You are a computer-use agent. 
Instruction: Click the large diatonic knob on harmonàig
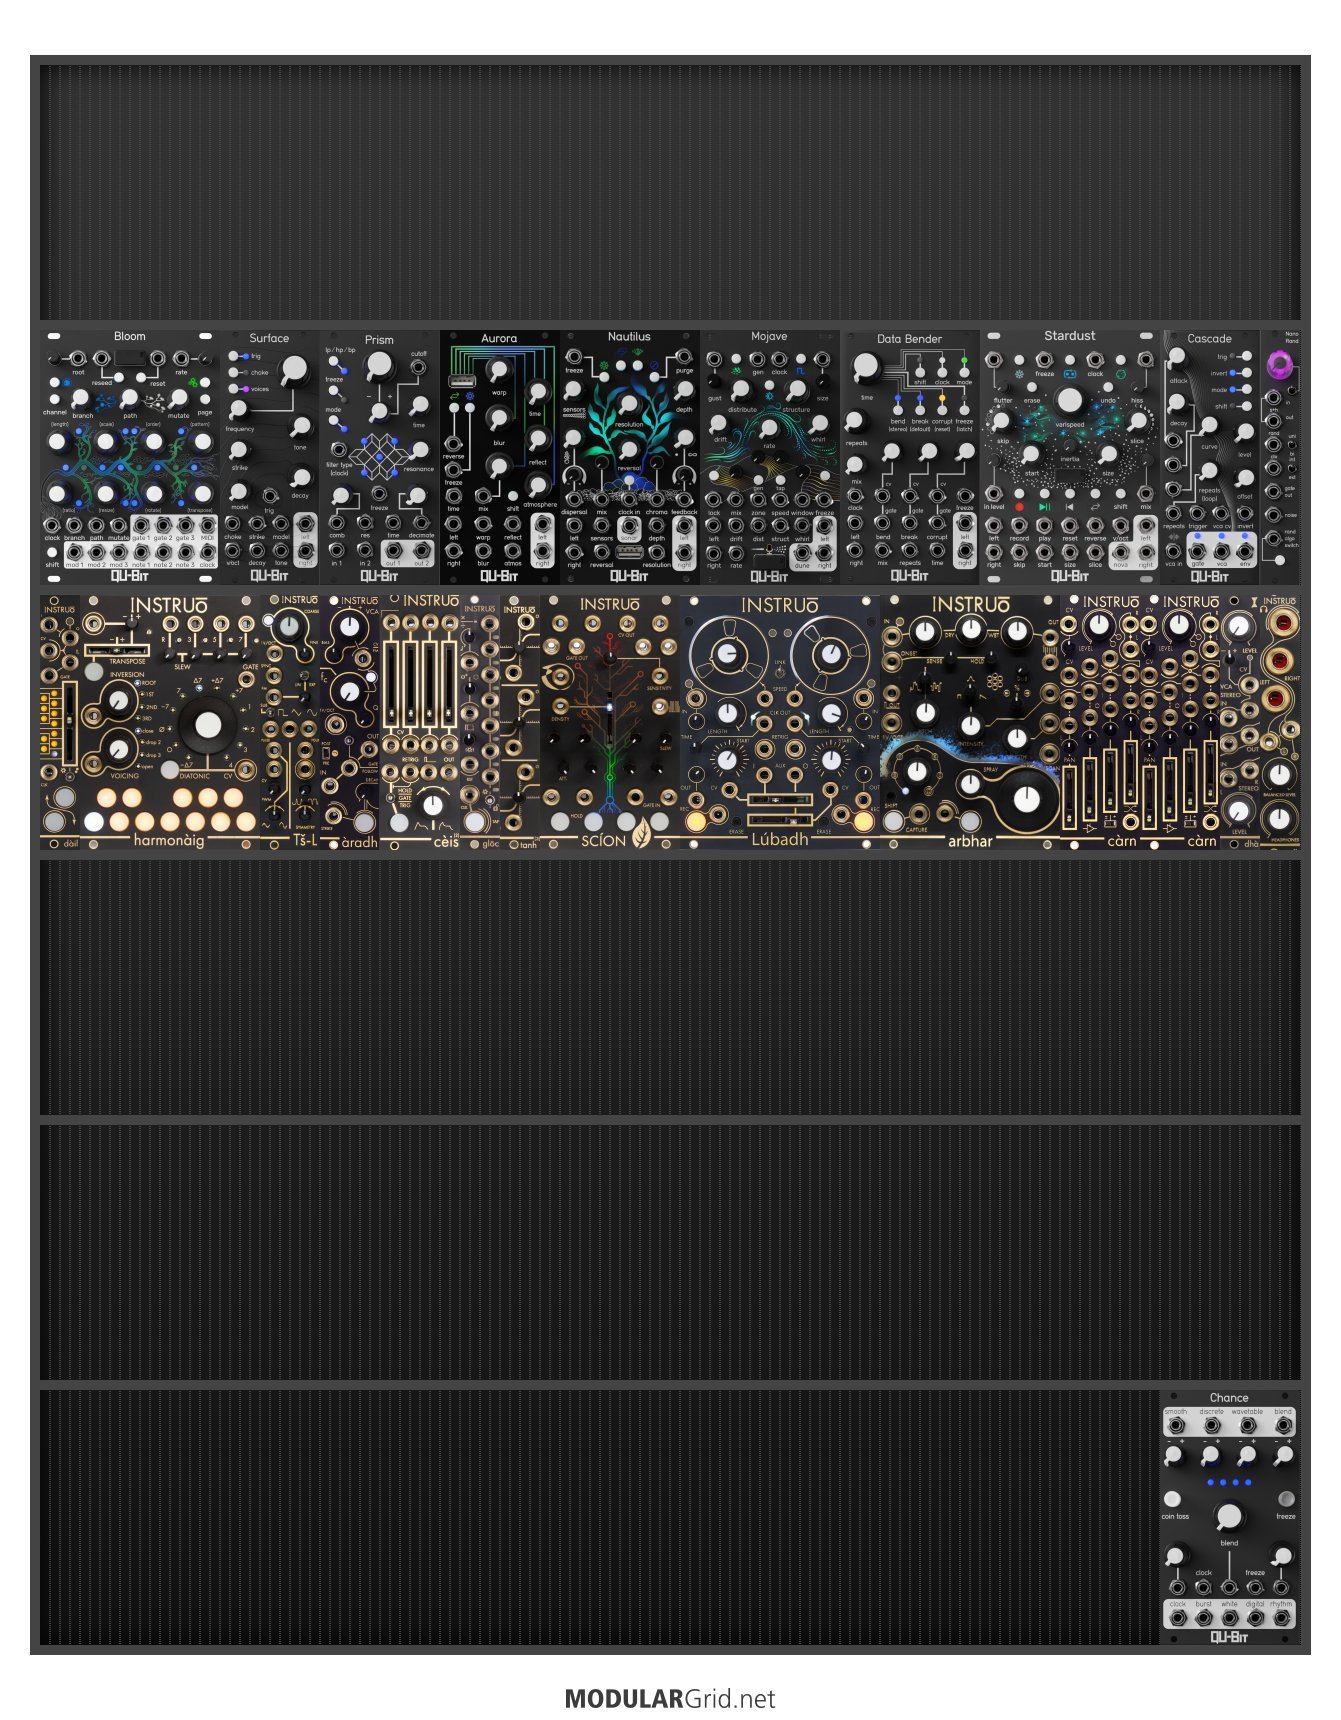point(208,725)
